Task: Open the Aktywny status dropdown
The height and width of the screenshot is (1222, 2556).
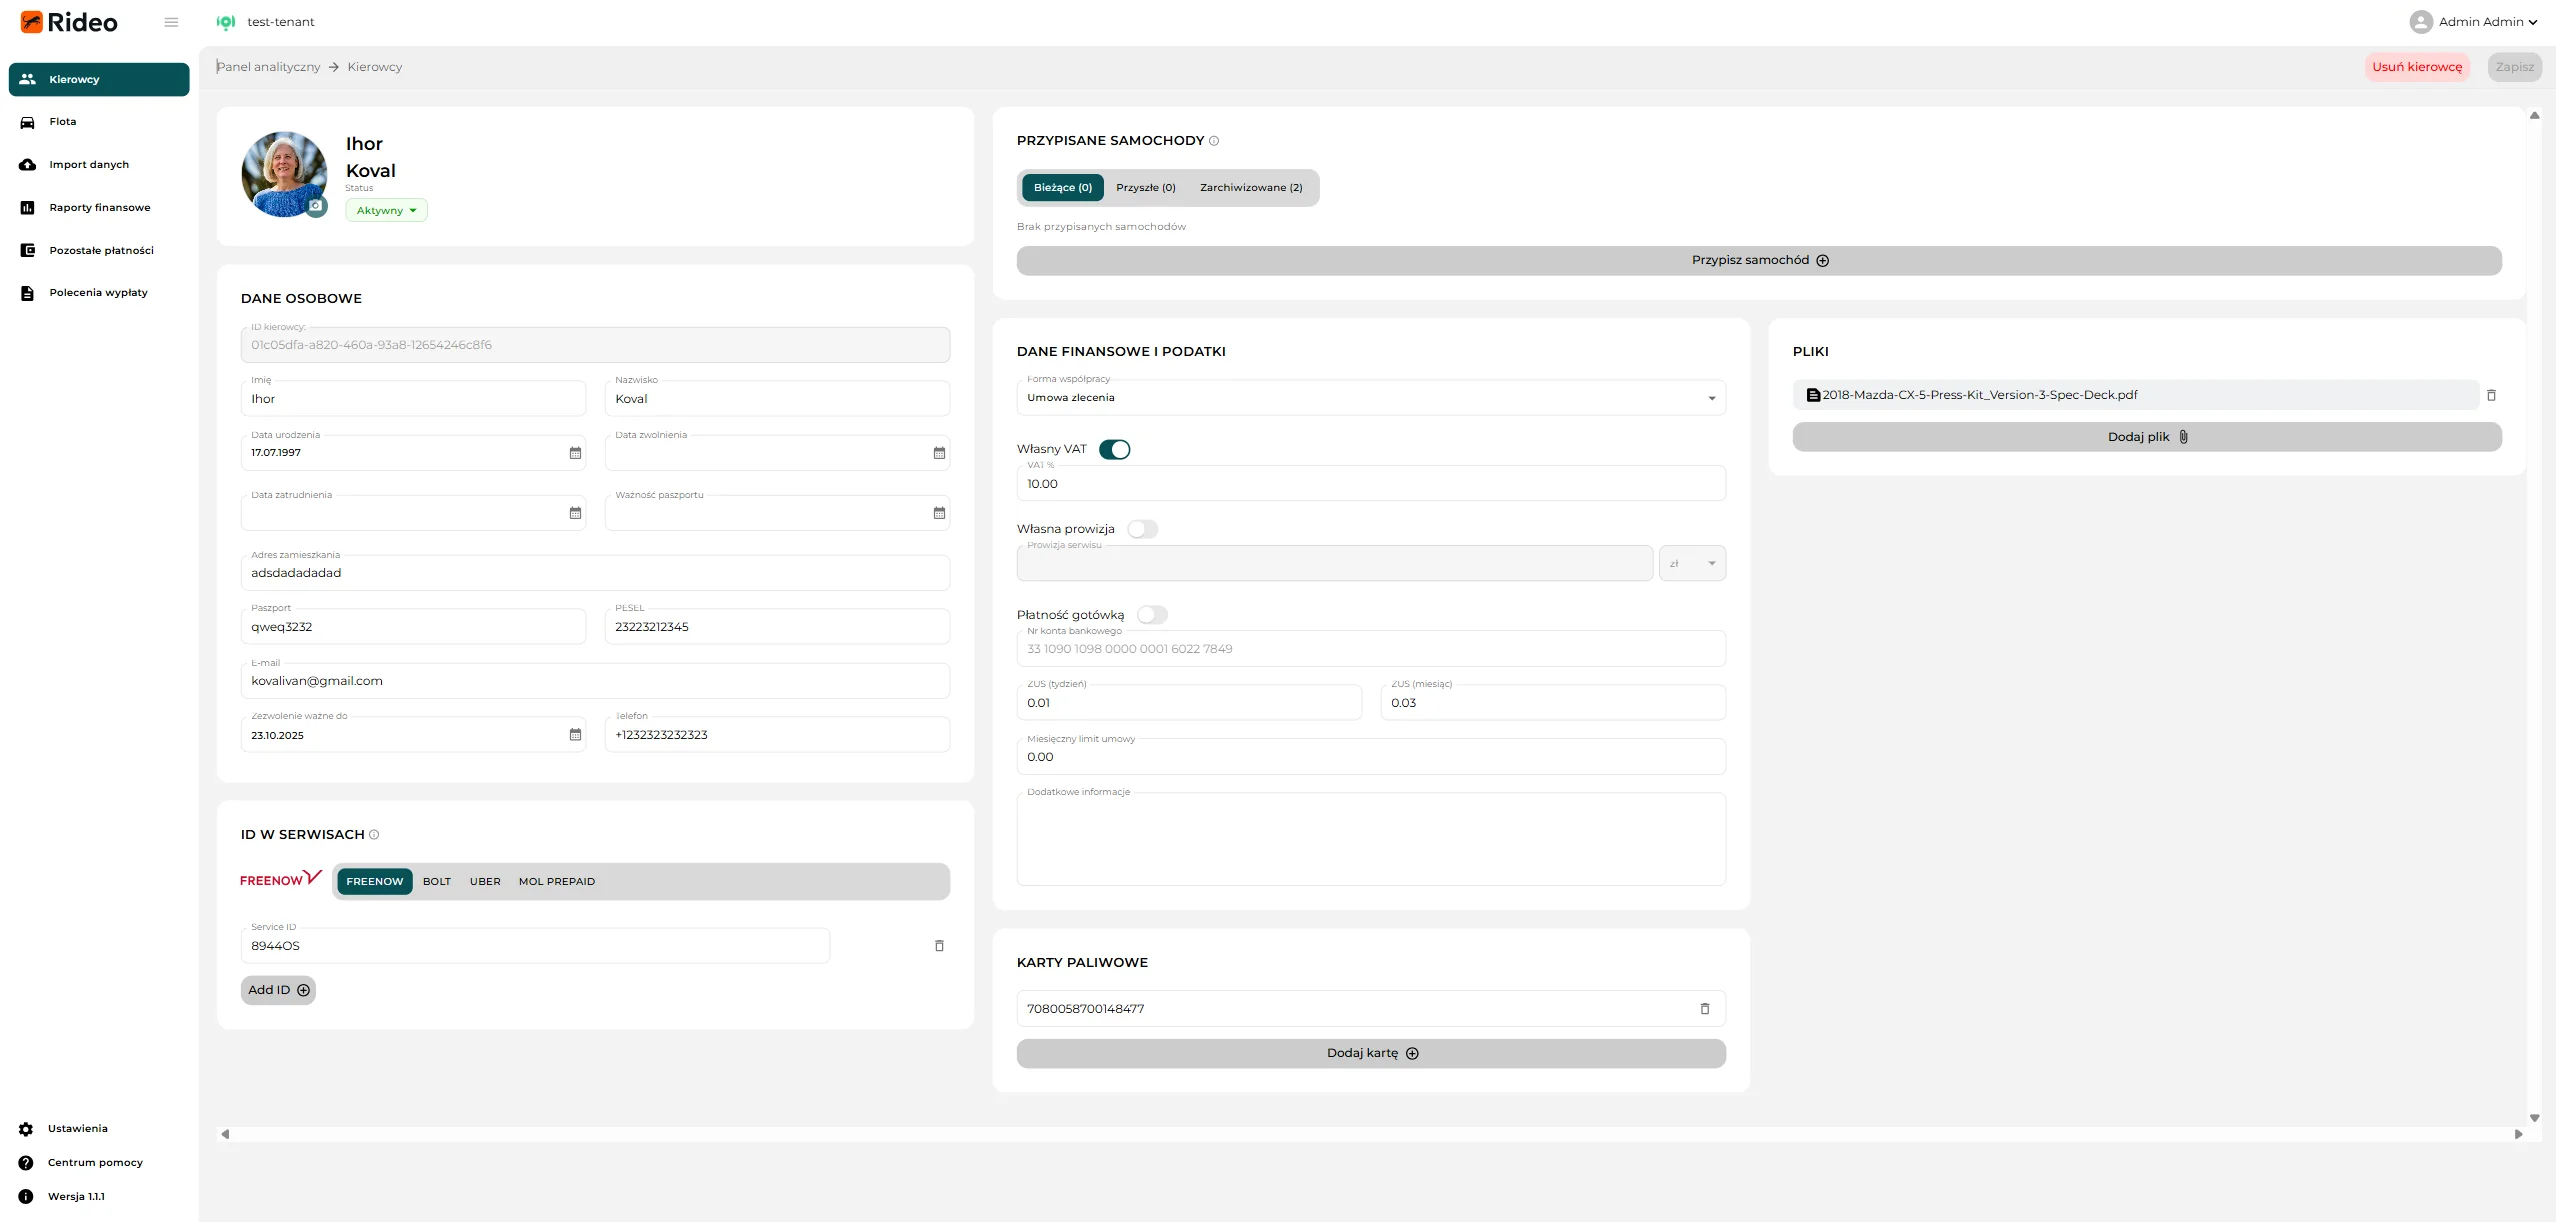Action: pos(386,210)
